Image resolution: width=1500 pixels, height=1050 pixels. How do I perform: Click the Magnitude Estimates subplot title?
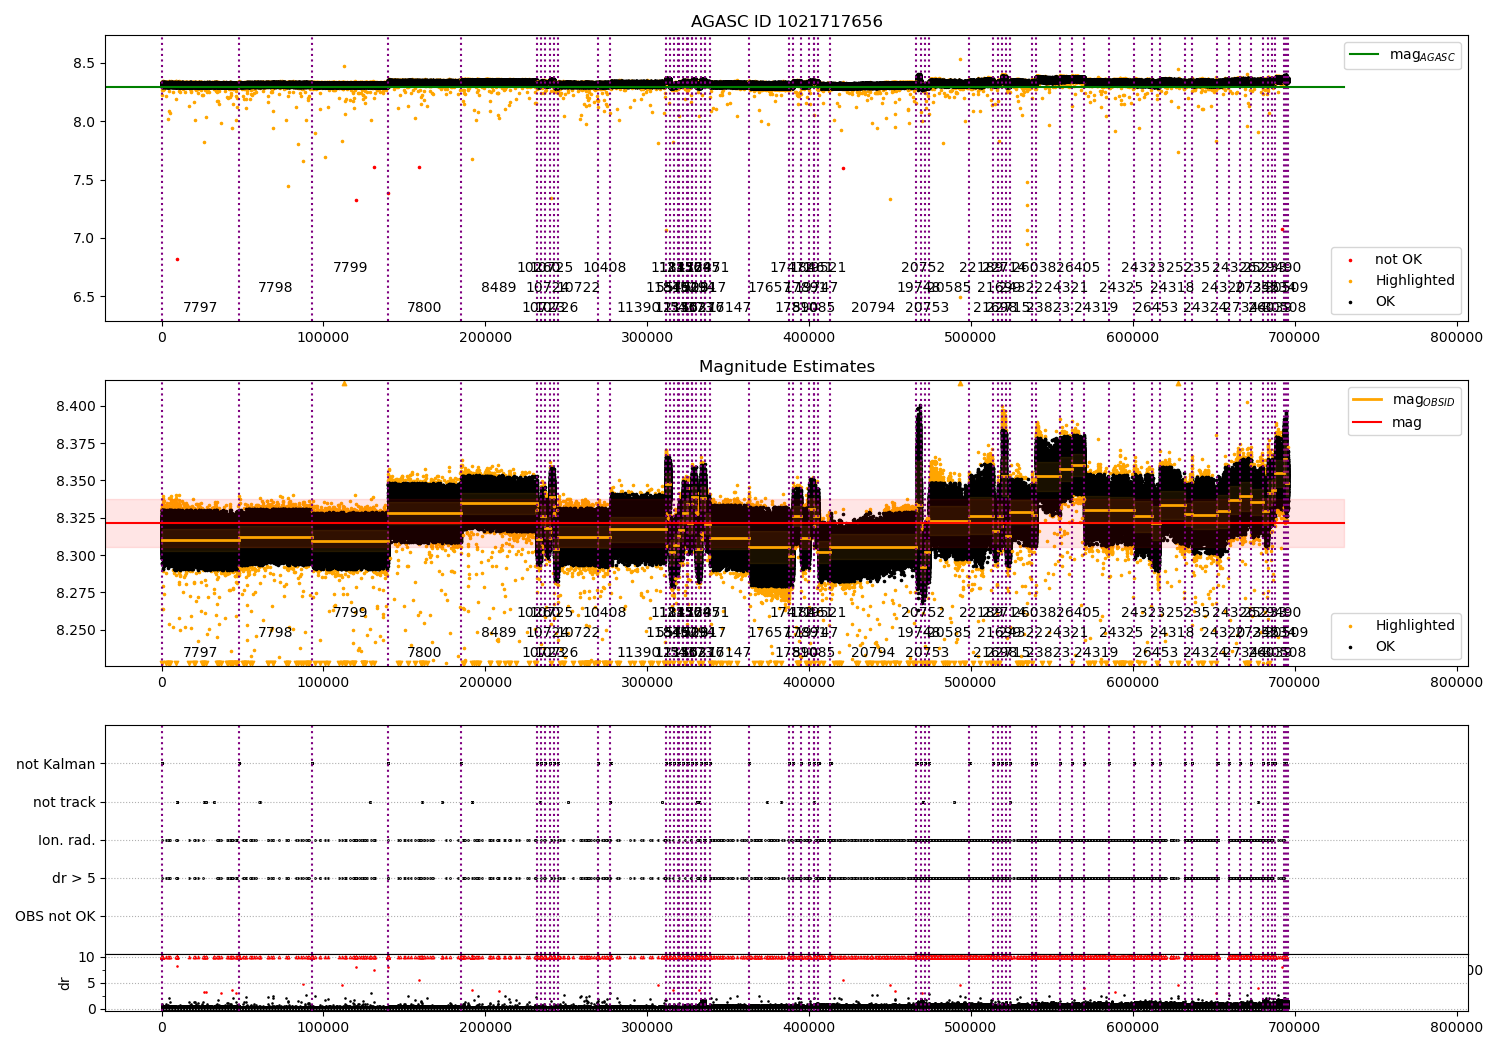tap(786, 367)
